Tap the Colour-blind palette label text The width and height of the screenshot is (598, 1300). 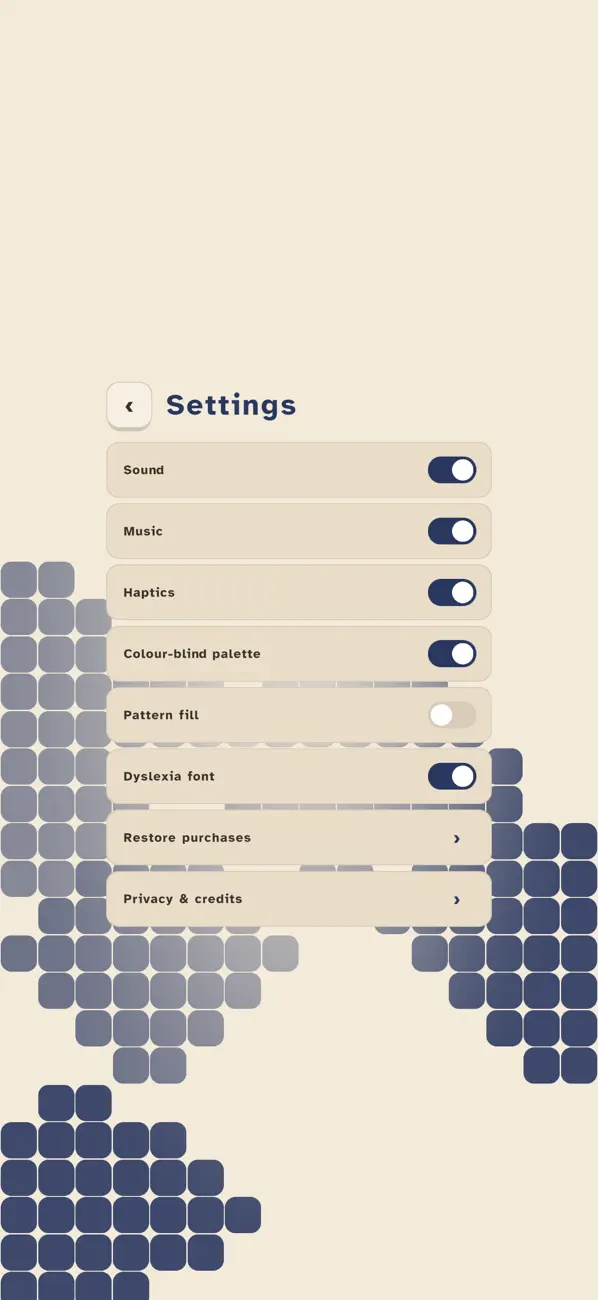click(192, 654)
